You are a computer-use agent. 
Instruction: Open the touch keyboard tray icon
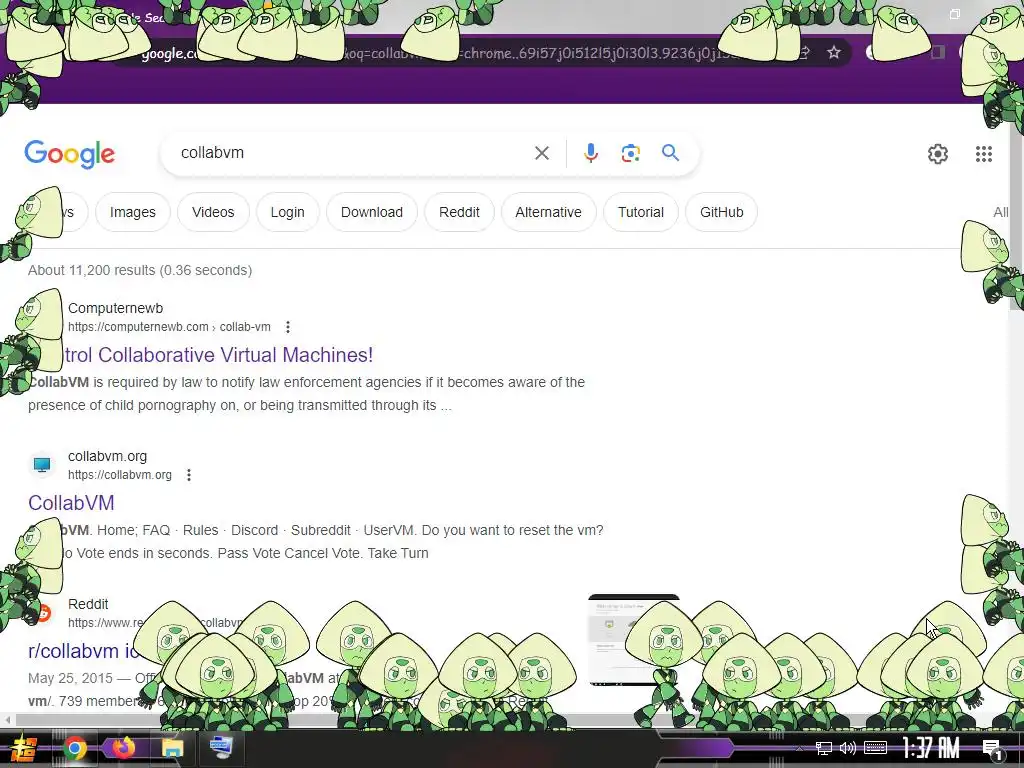pyautogui.click(x=875, y=748)
